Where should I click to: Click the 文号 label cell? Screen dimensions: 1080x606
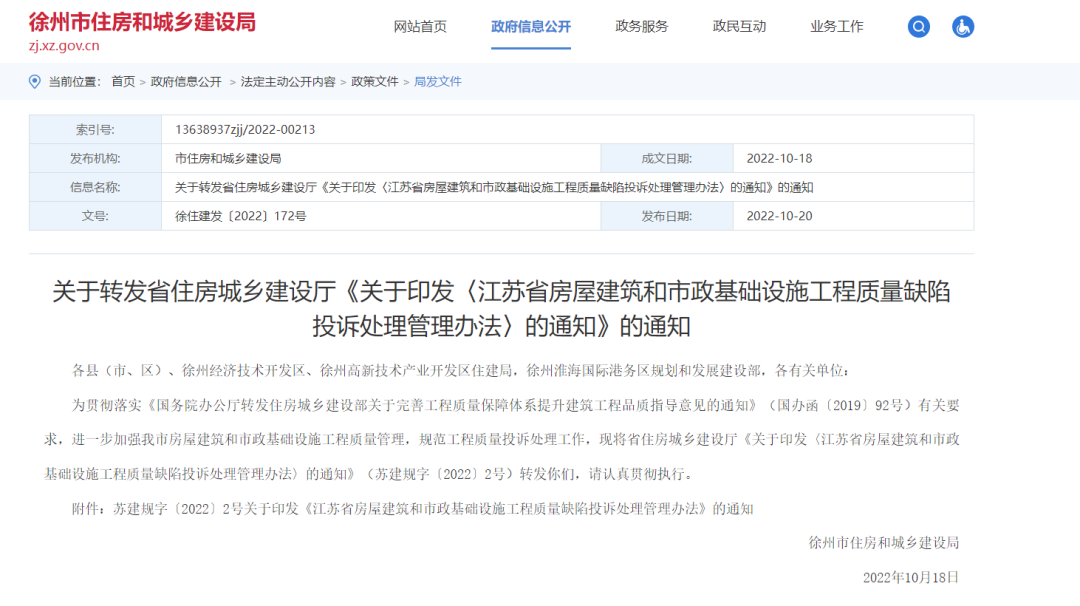pos(95,216)
